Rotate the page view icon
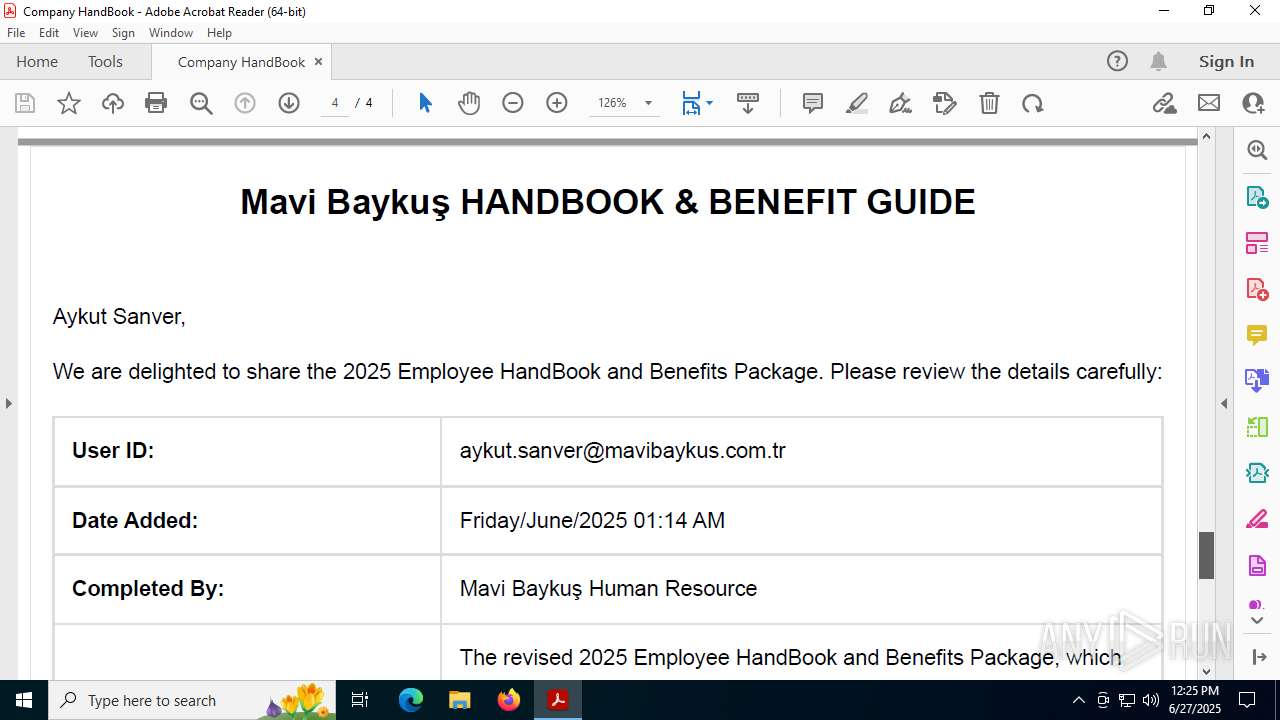This screenshot has width=1280, height=720. (x=1033, y=103)
